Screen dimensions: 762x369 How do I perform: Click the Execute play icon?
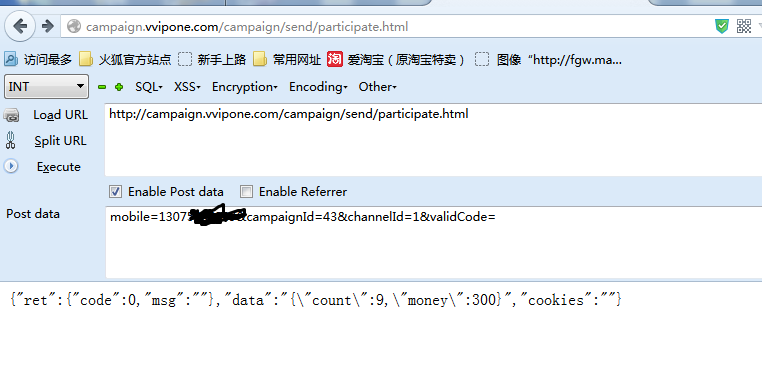[x=11, y=167]
